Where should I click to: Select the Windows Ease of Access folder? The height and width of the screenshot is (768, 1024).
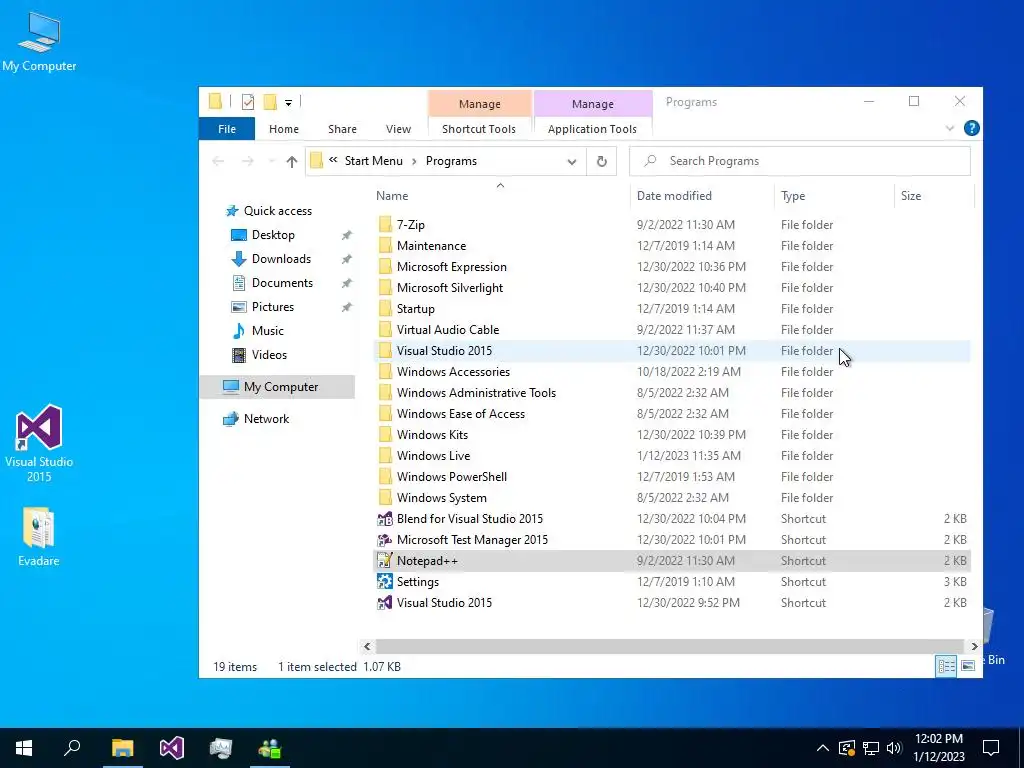(671, 413)
